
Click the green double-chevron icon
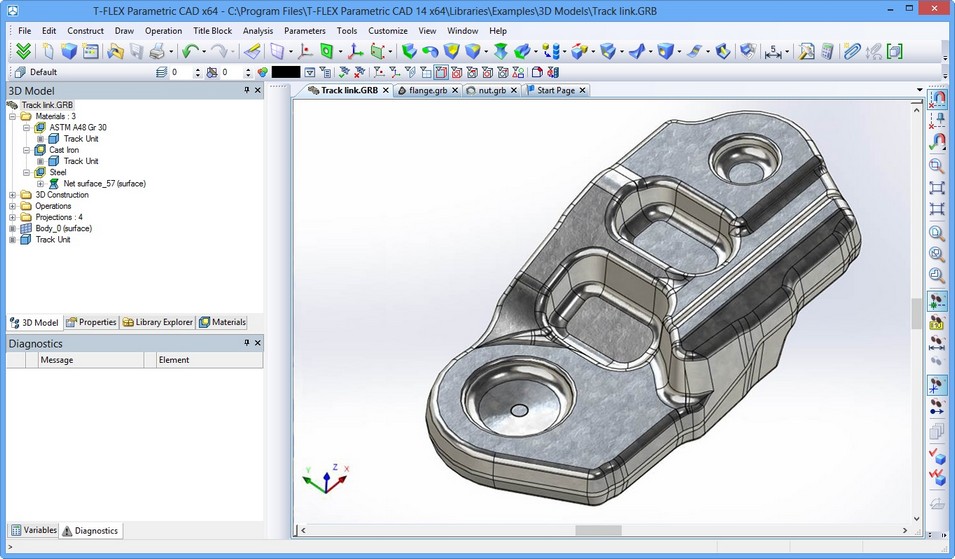[22, 51]
